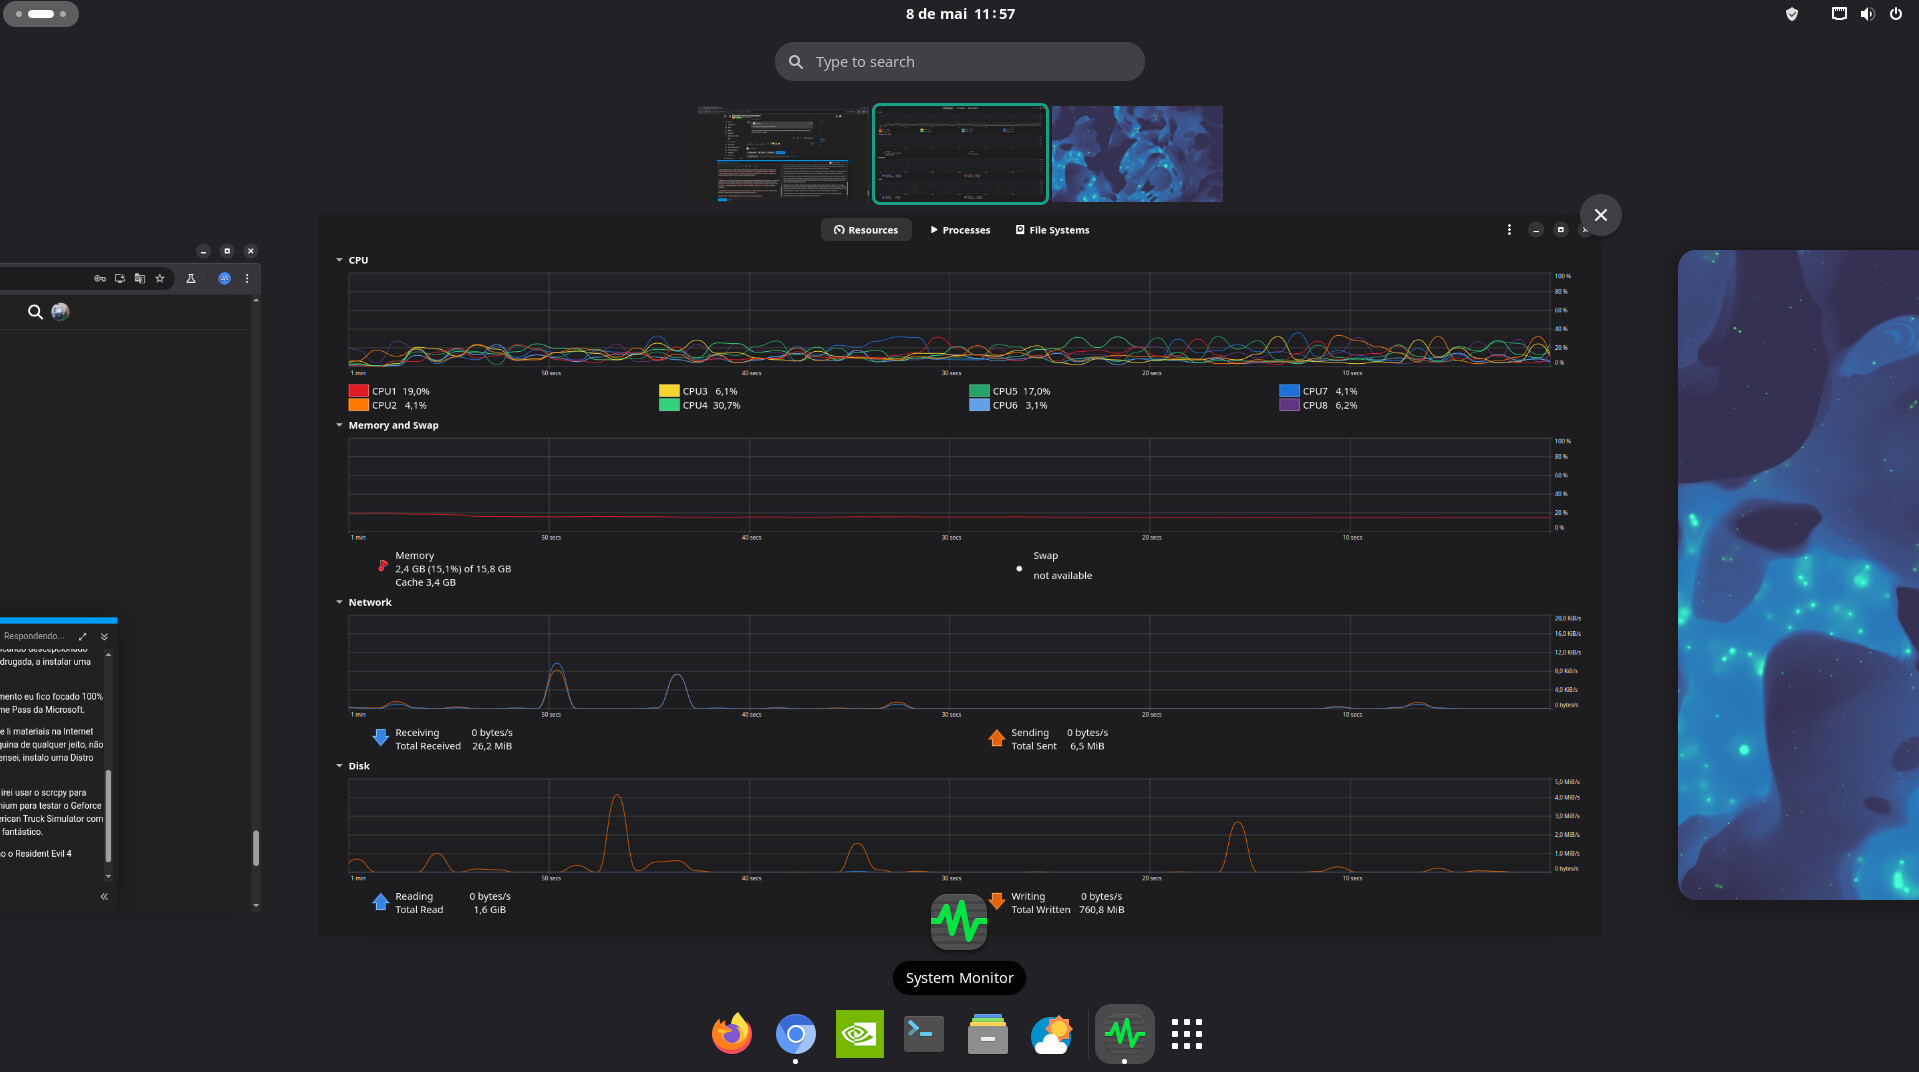Select the blue wallpaper workspace thumbnail
The width and height of the screenshot is (1919, 1072).
(1136, 154)
